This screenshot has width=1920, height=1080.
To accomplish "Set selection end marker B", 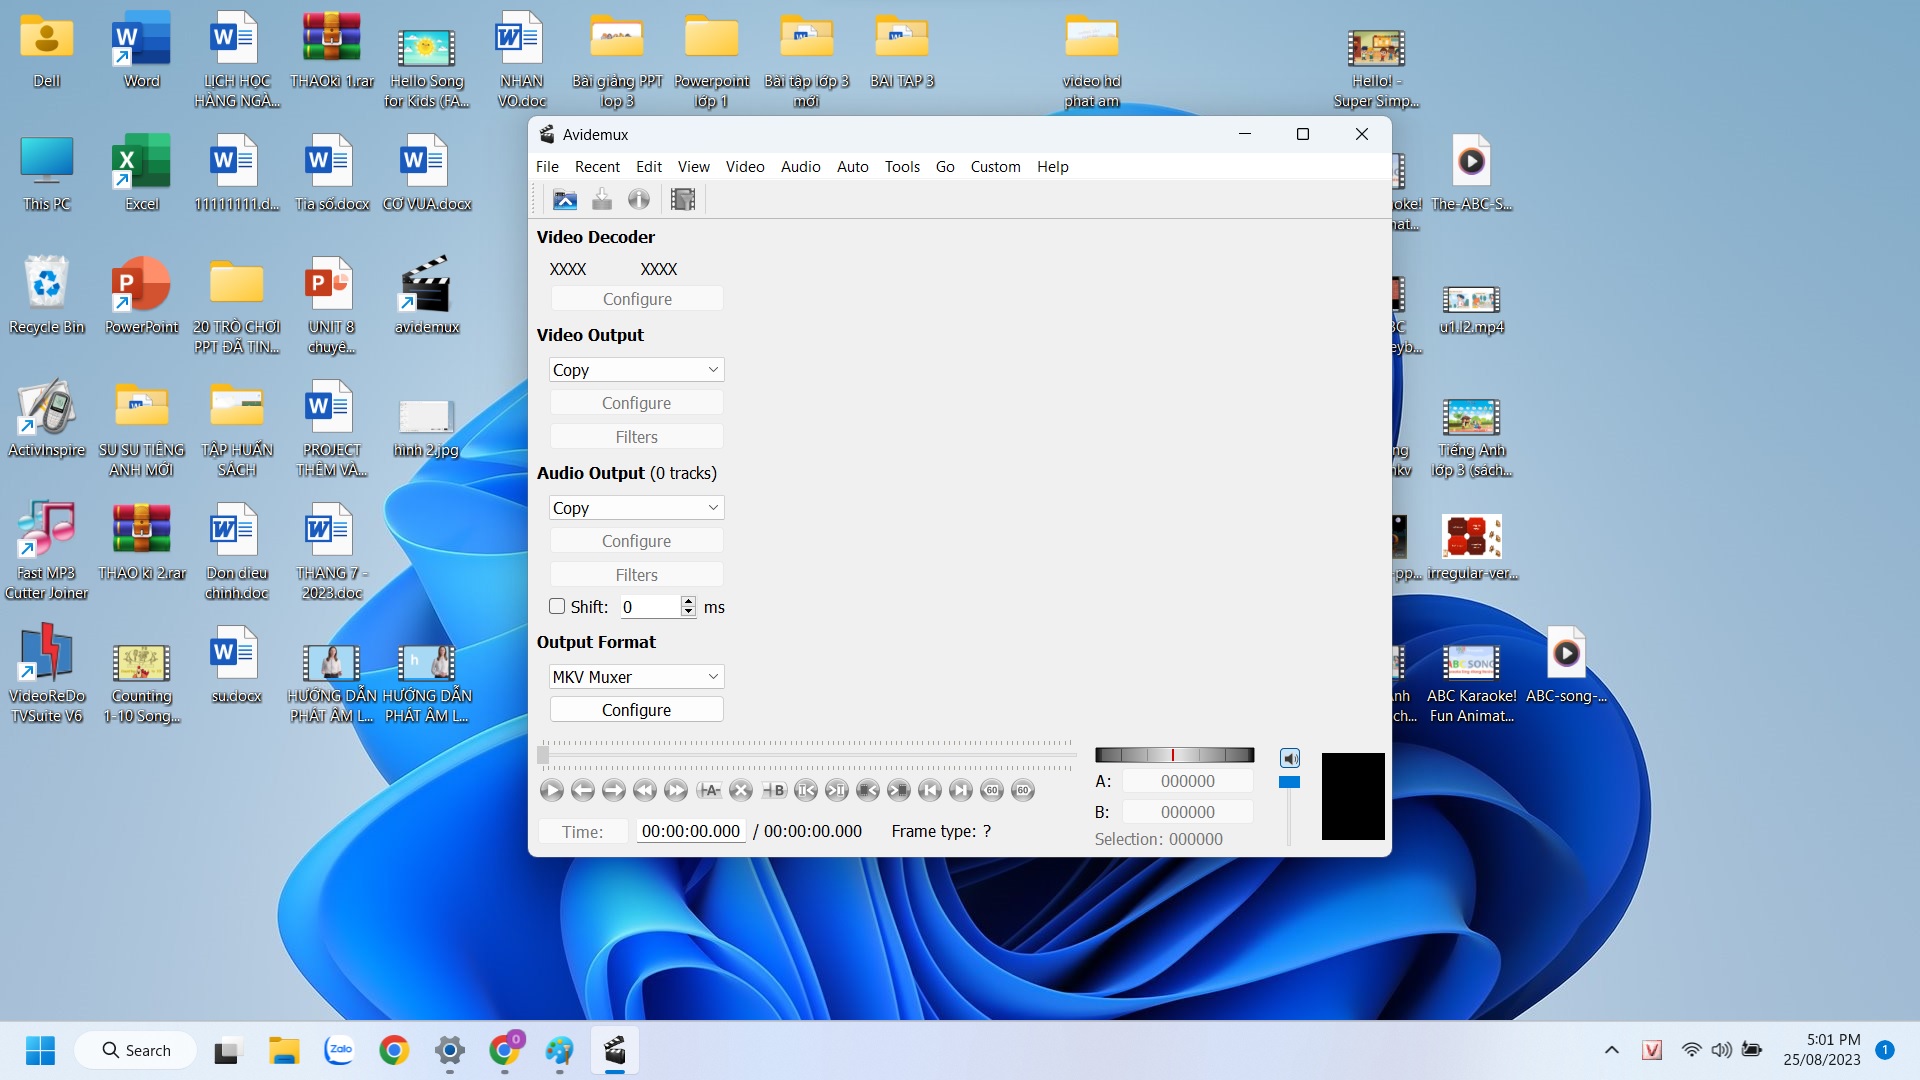I will click(x=774, y=790).
